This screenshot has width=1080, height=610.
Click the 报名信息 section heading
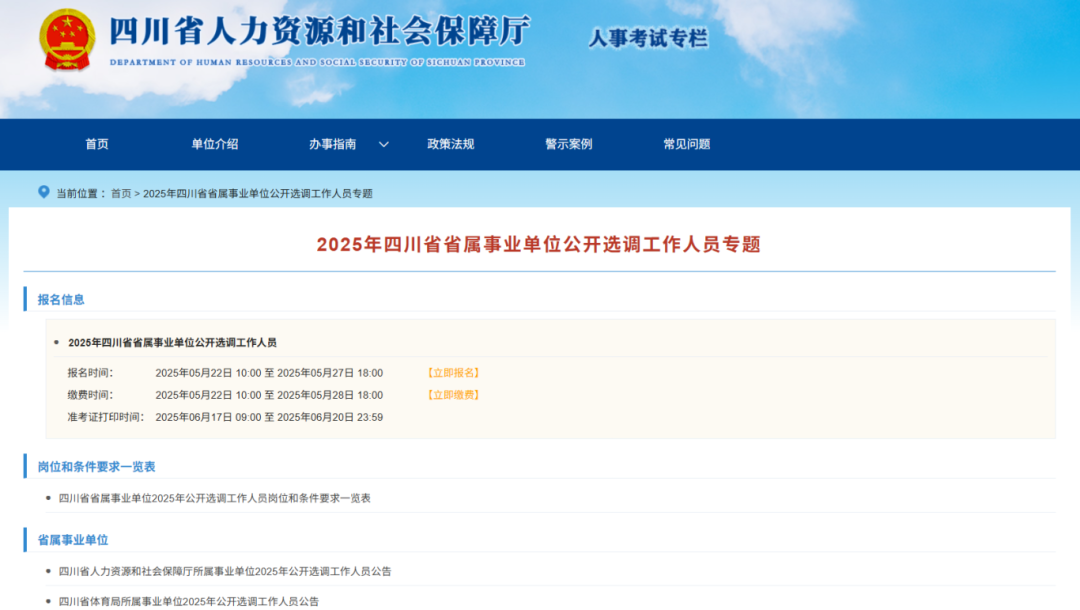(61, 299)
